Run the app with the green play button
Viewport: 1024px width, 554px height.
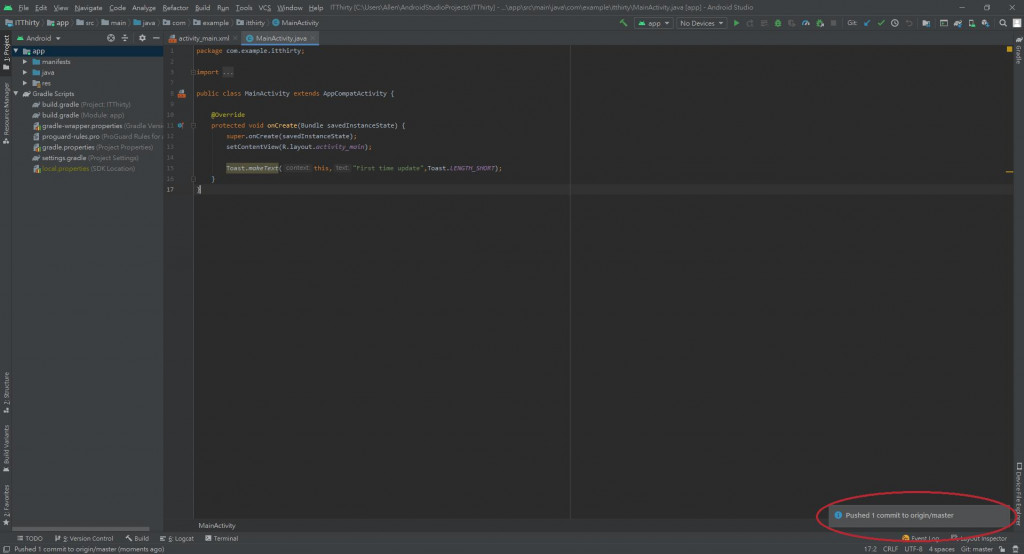coord(736,23)
